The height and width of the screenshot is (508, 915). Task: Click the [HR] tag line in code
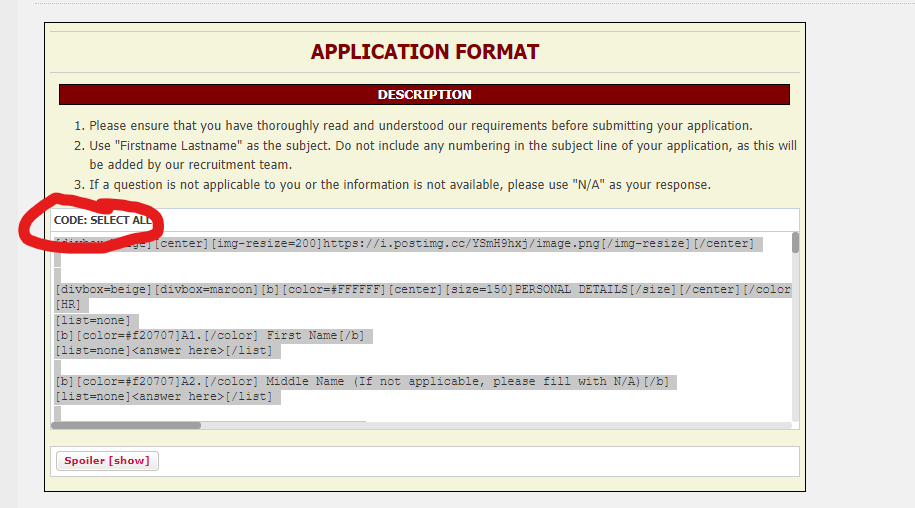coord(69,305)
